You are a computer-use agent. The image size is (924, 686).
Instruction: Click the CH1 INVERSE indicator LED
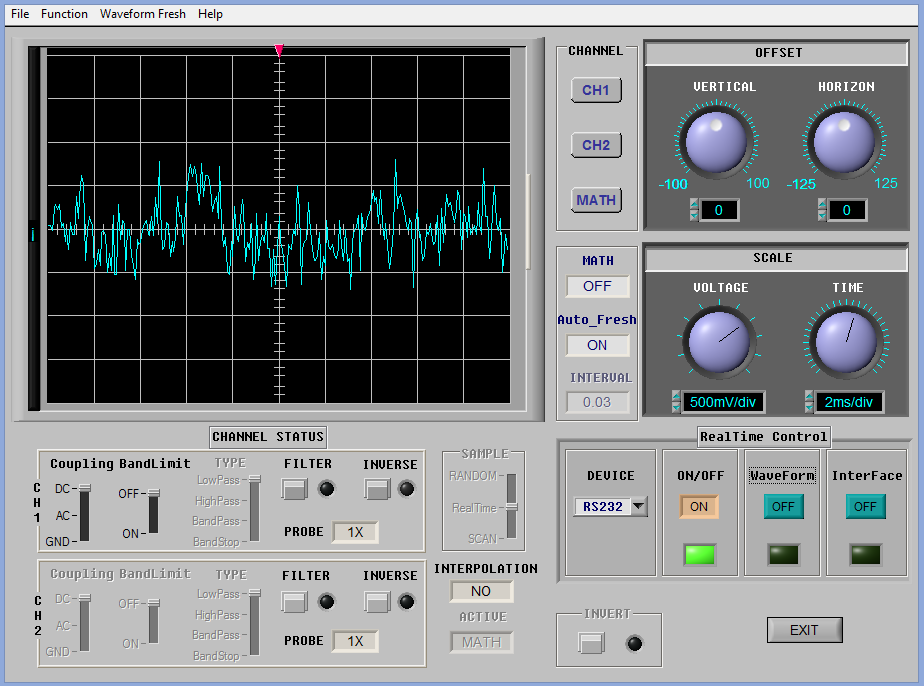pos(407,489)
